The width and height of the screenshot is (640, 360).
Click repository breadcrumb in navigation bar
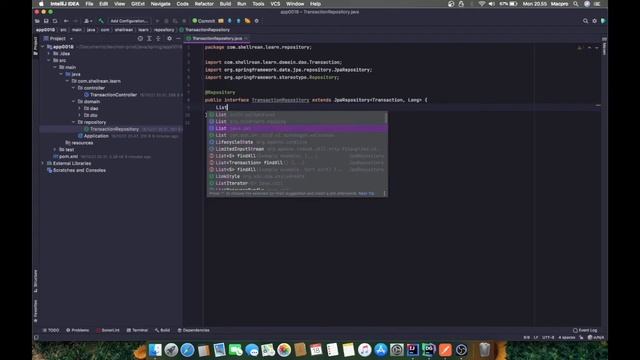tap(164, 30)
